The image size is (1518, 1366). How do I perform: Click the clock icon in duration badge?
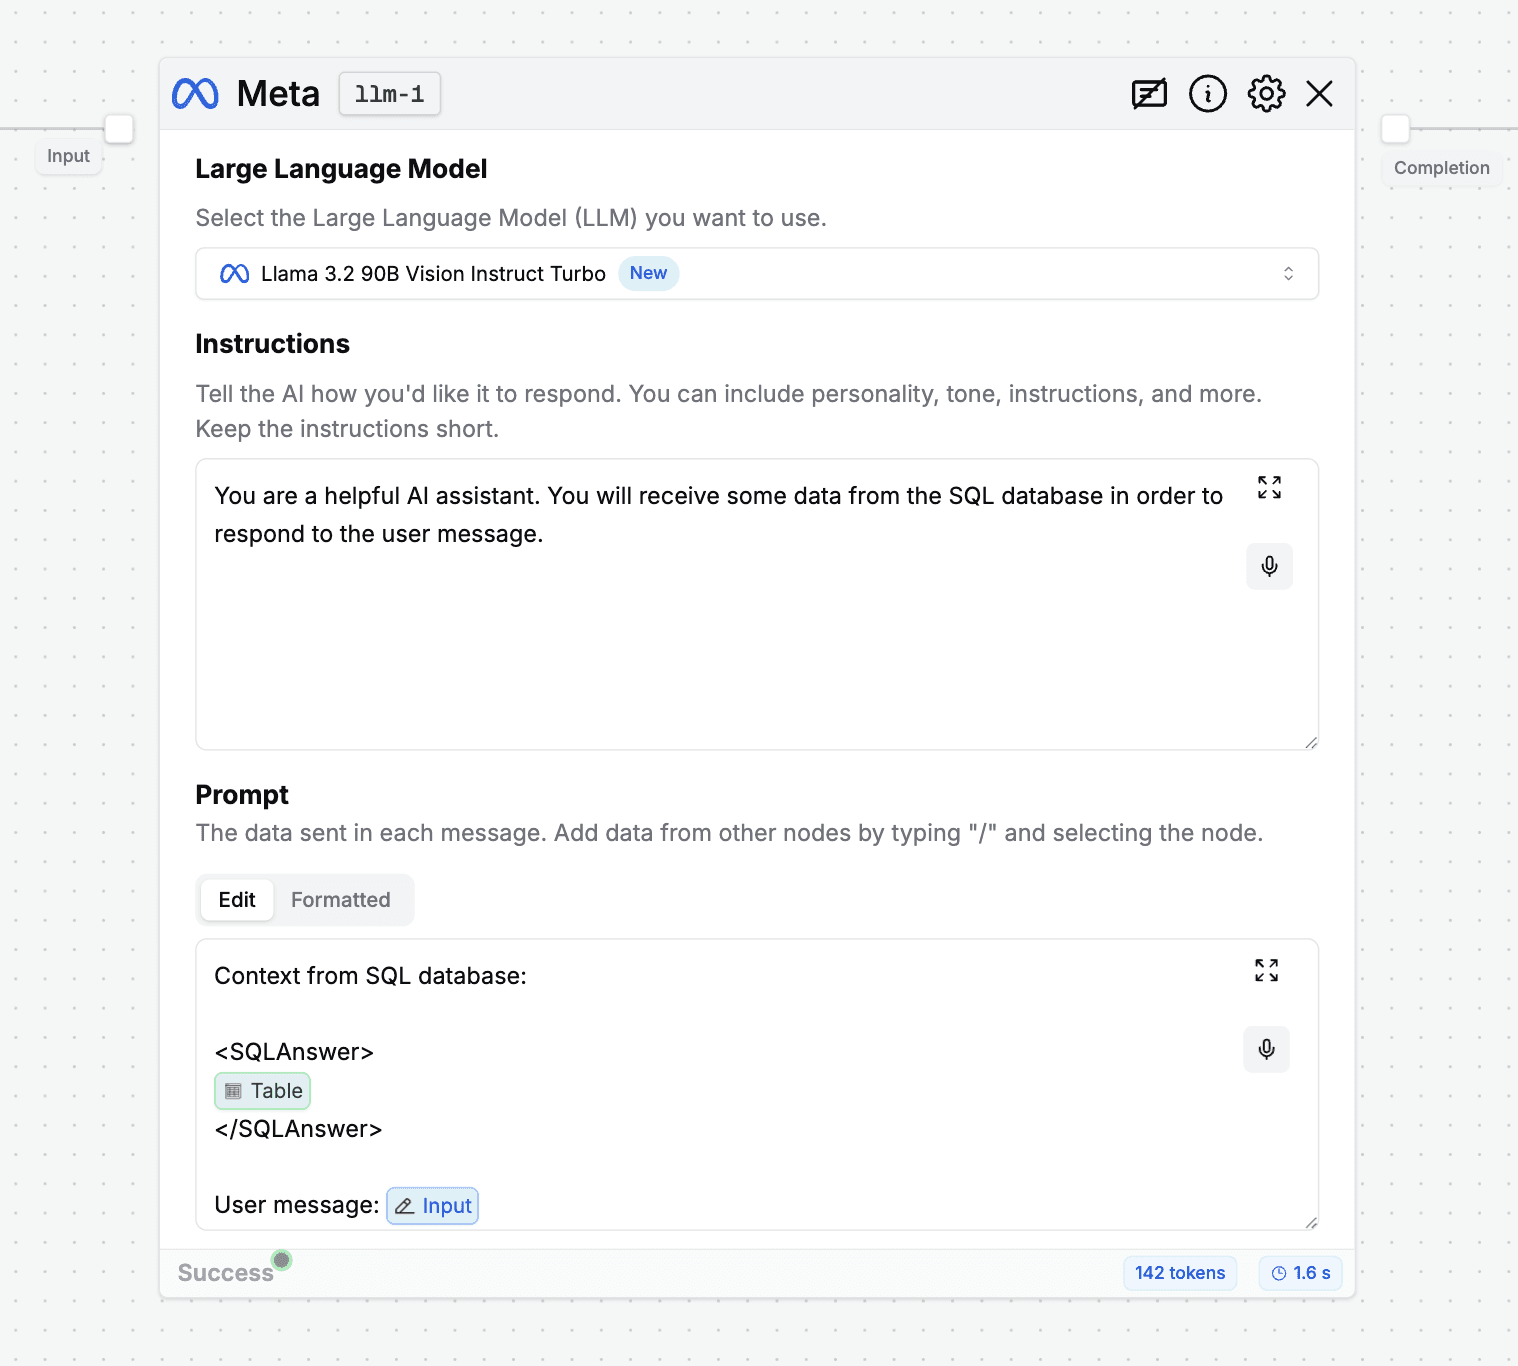[1279, 1273]
